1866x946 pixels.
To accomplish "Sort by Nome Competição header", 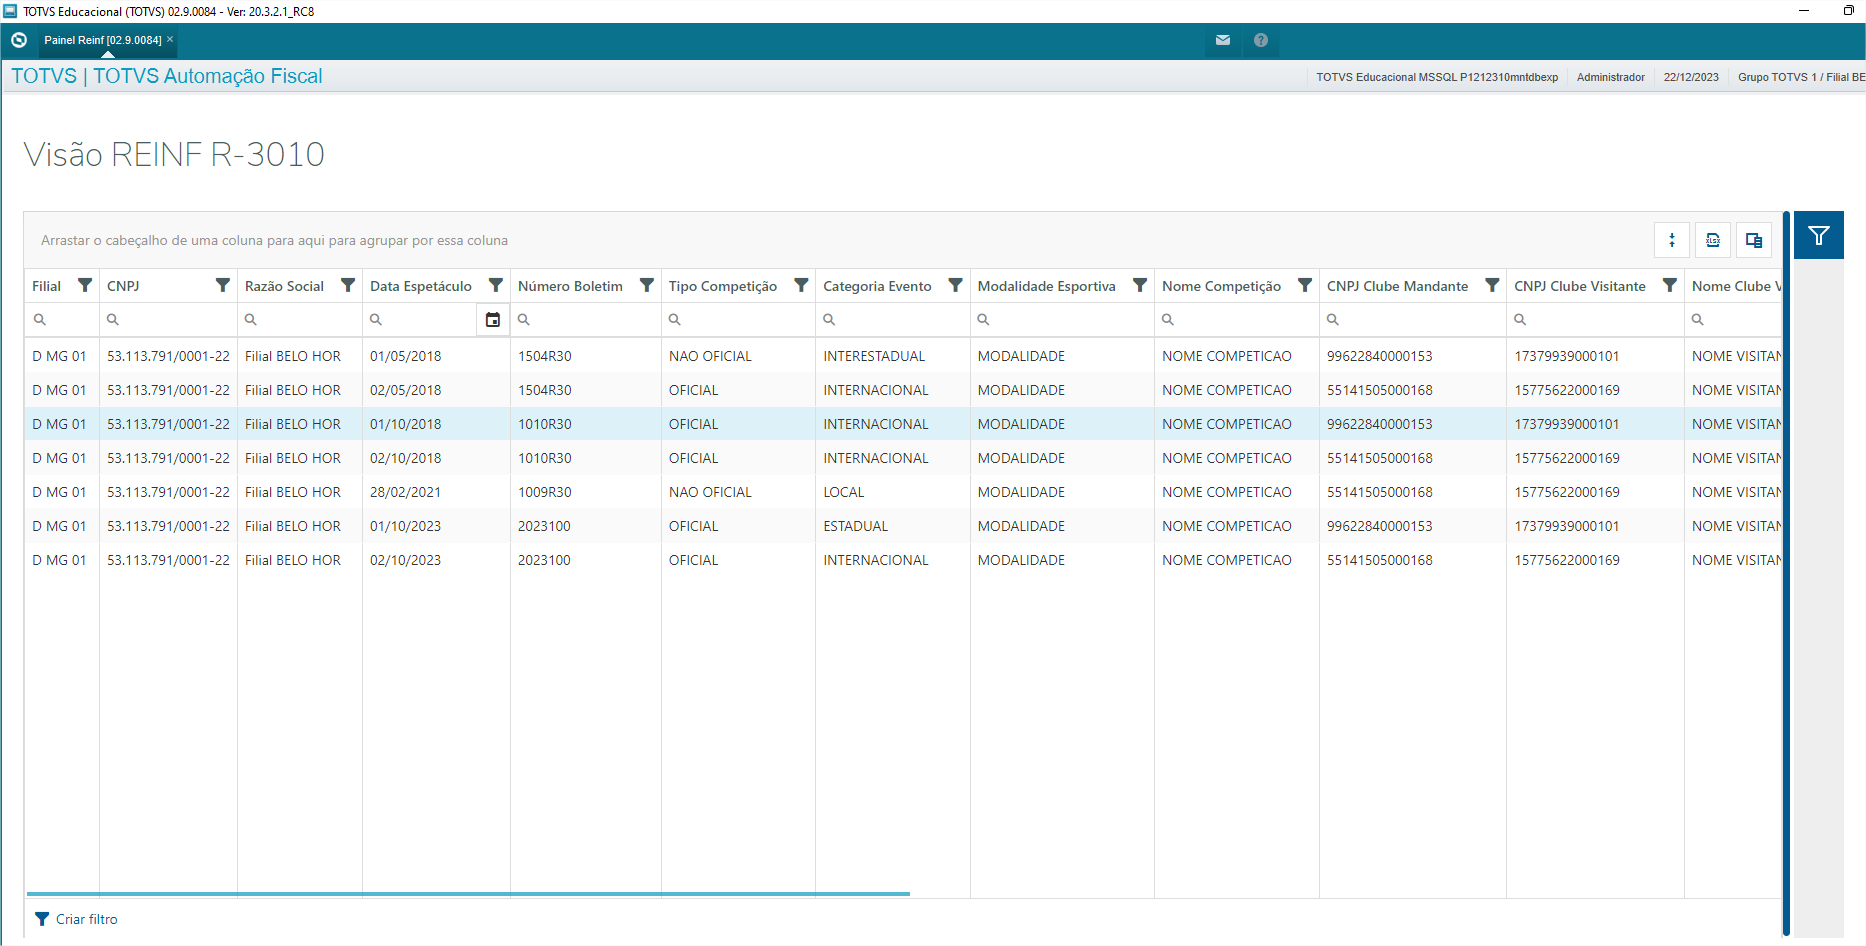I will pos(1221,286).
